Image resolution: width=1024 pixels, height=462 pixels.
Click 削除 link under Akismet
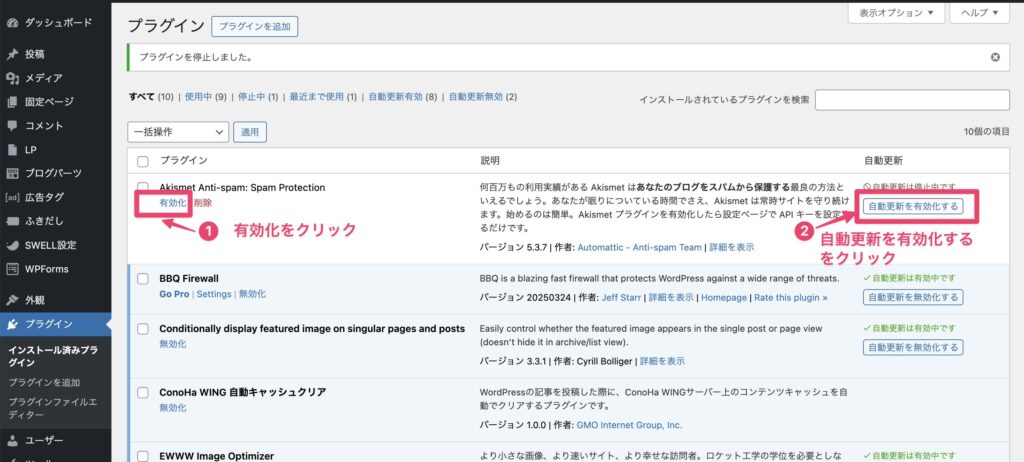click(x=202, y=203)
